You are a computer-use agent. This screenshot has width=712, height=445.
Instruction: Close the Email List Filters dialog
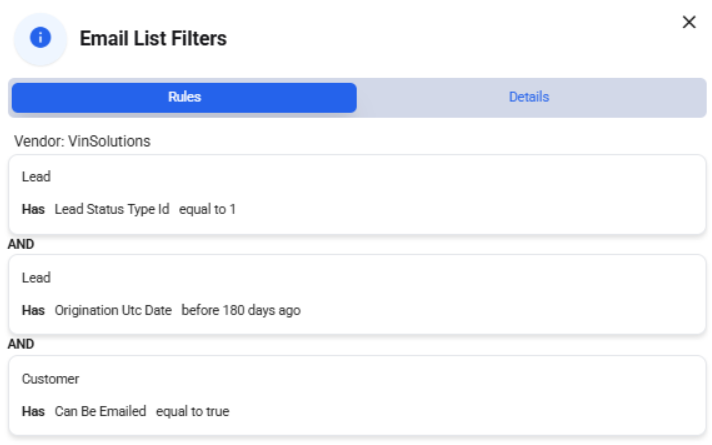689,22
